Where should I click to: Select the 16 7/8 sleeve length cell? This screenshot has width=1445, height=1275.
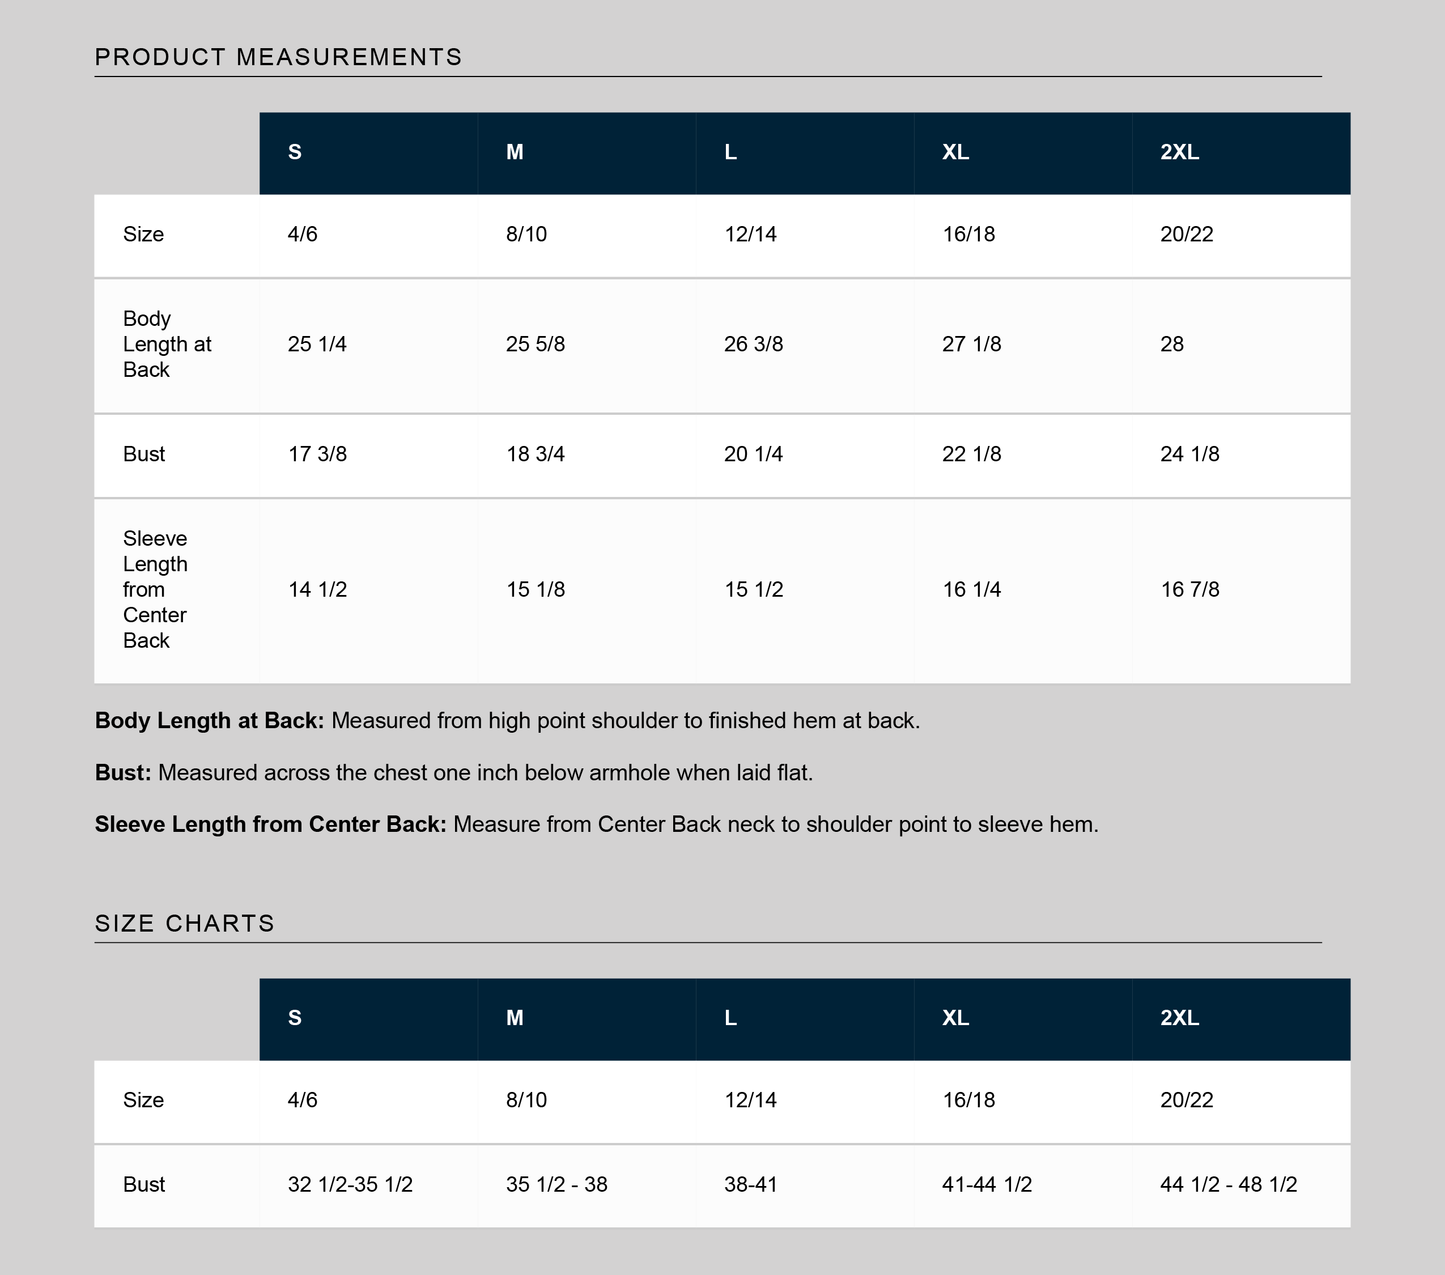point(1190,590)
